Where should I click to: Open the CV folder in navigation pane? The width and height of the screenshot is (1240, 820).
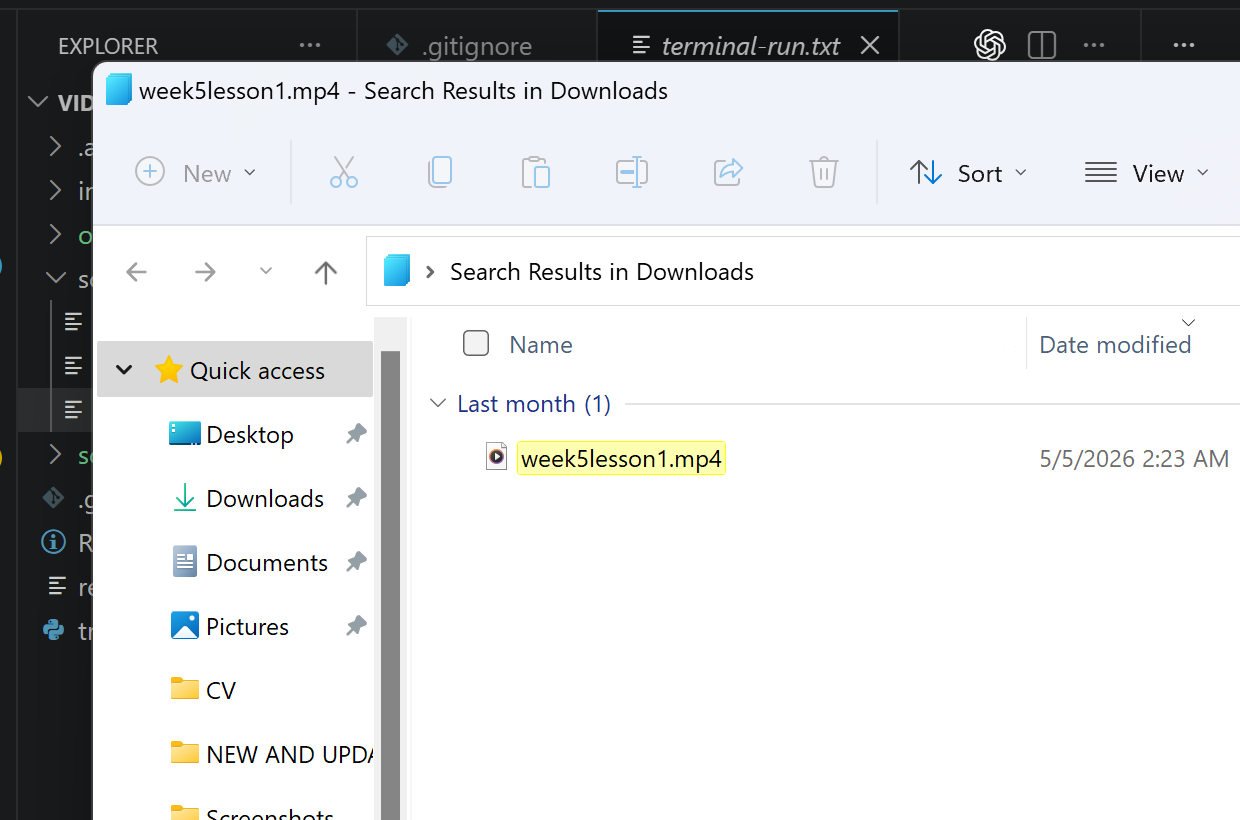220,691
